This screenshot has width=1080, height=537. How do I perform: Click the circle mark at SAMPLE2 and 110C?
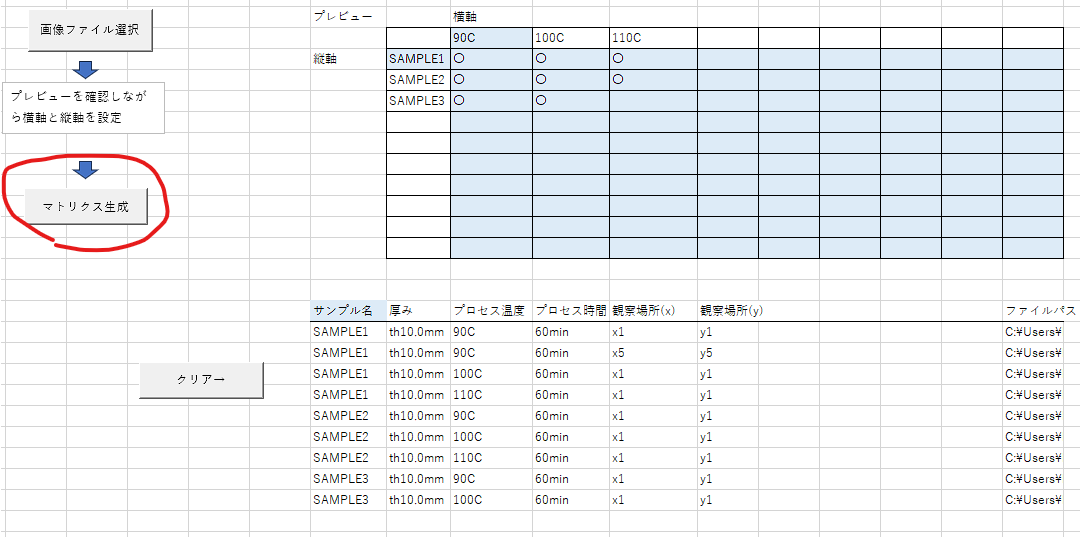618,80
